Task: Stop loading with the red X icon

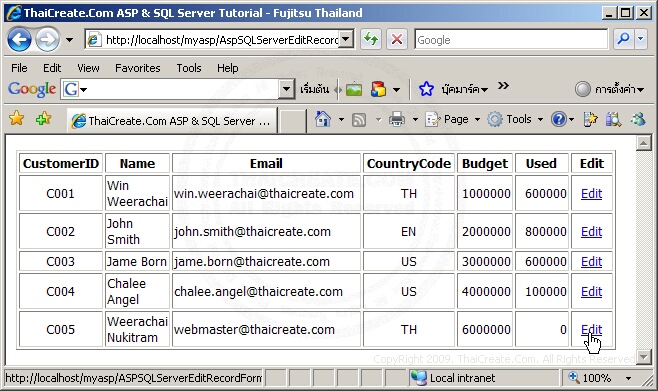Action: click(397, 40)
